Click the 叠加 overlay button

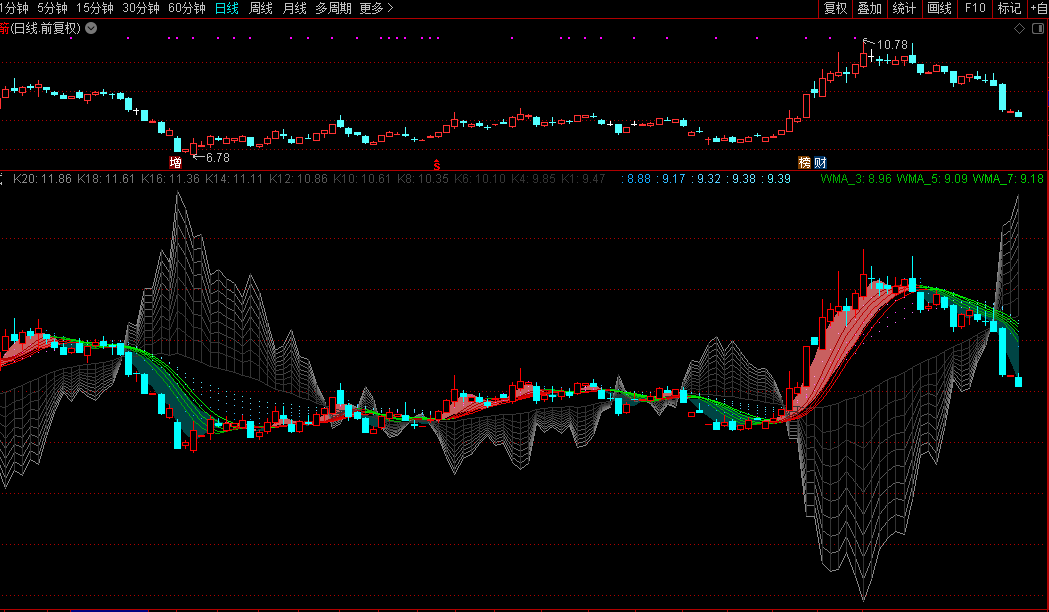click(x=869, y=8)
